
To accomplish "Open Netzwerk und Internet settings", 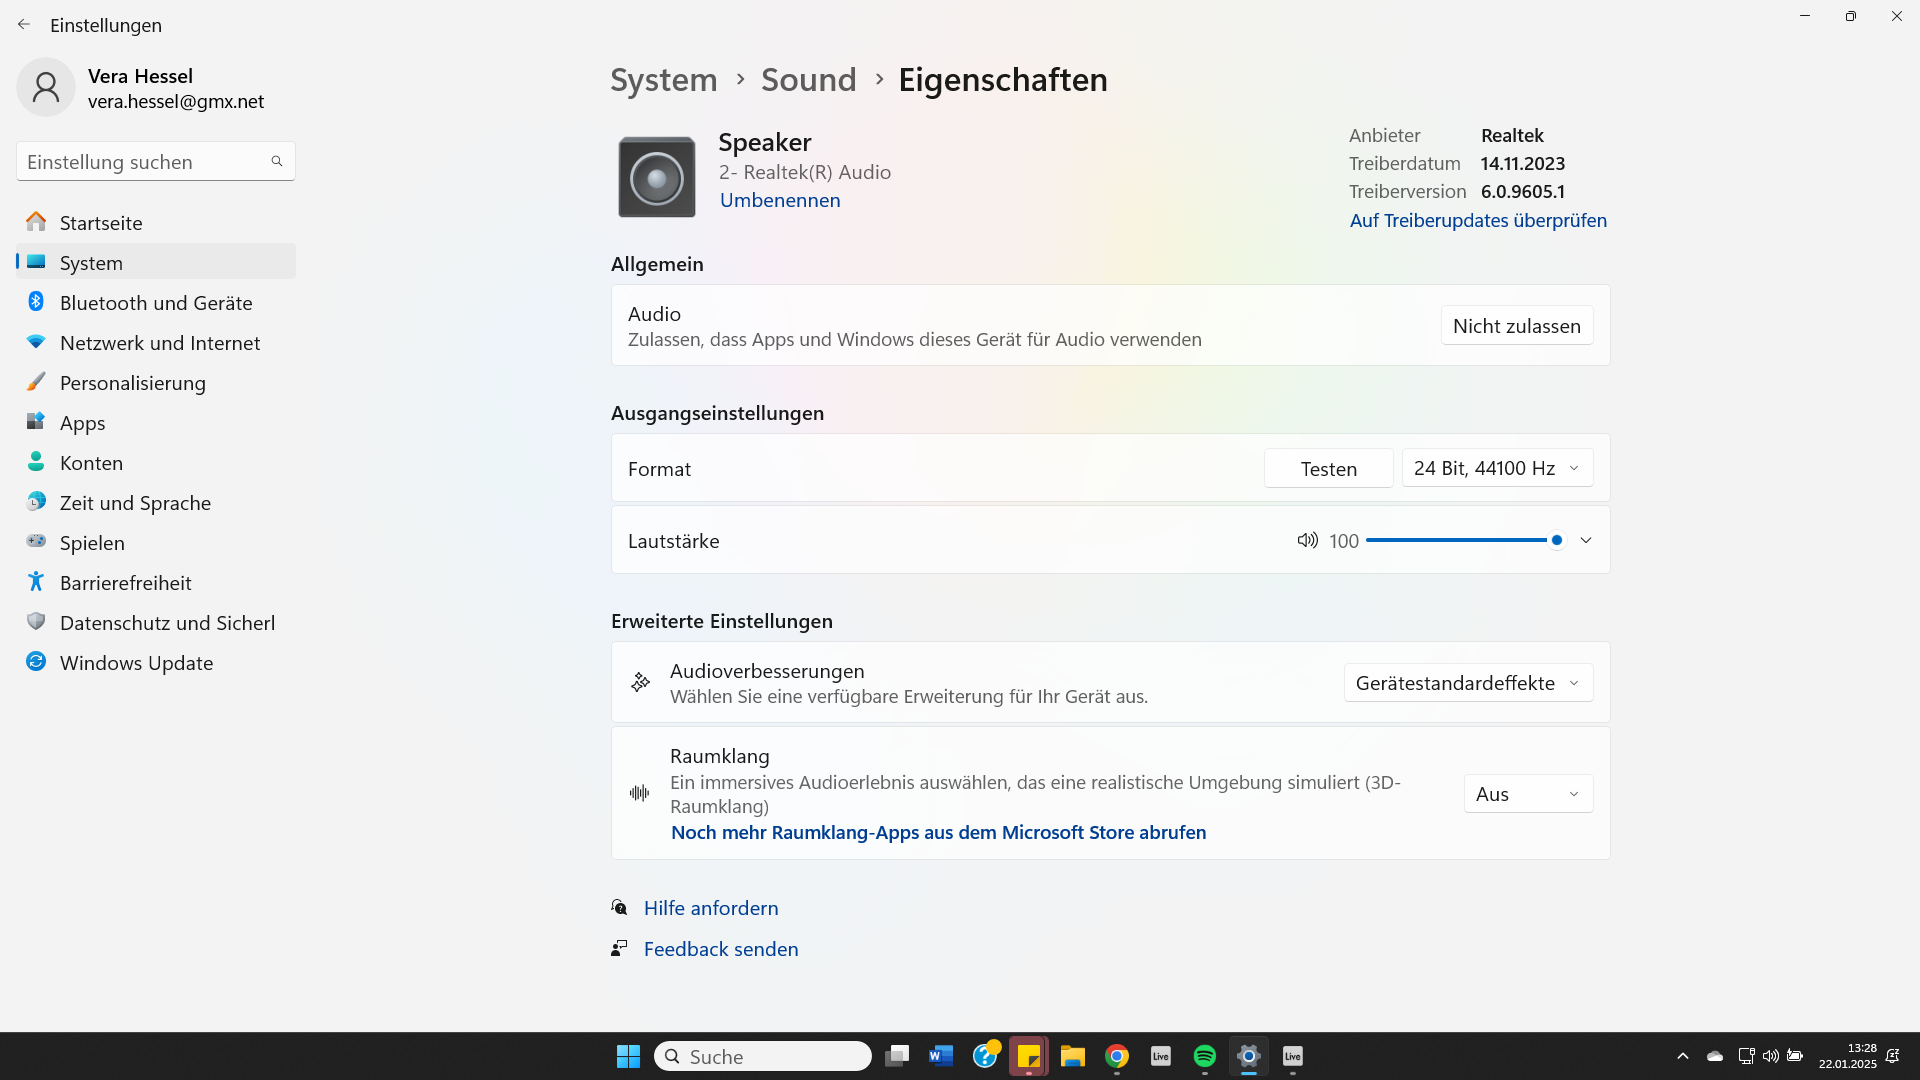I will tap(160, 343).
